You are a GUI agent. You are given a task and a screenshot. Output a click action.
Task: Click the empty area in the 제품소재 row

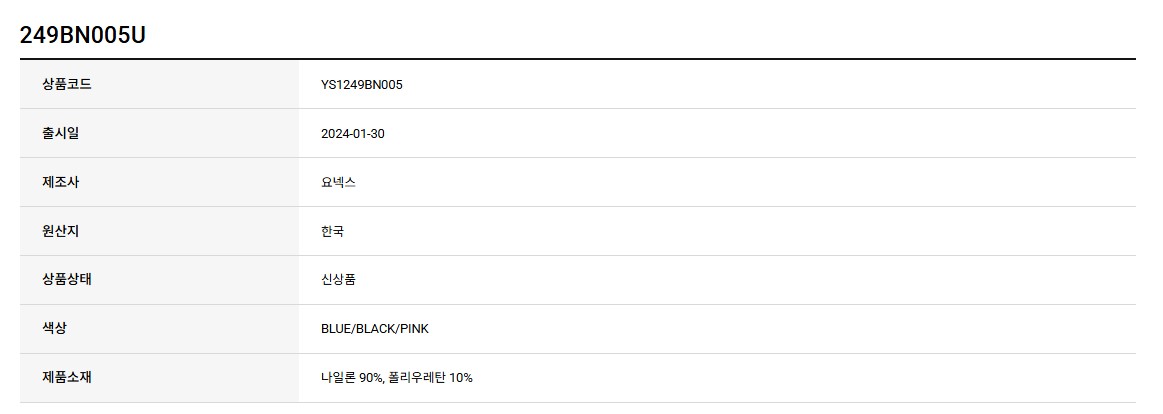(x=804, y=378)
